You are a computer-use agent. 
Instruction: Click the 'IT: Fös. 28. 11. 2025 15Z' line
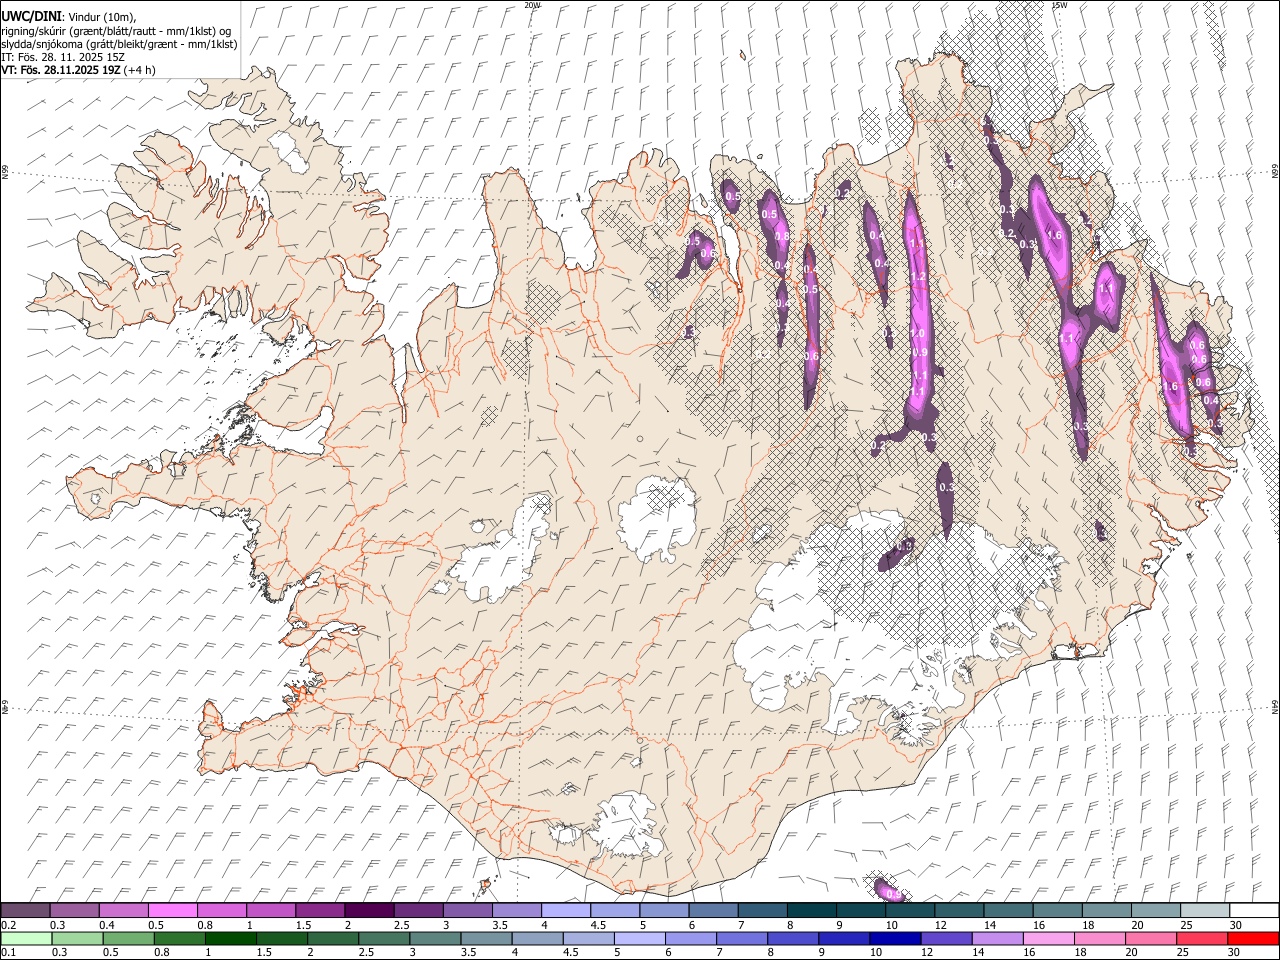pos(63,57)
